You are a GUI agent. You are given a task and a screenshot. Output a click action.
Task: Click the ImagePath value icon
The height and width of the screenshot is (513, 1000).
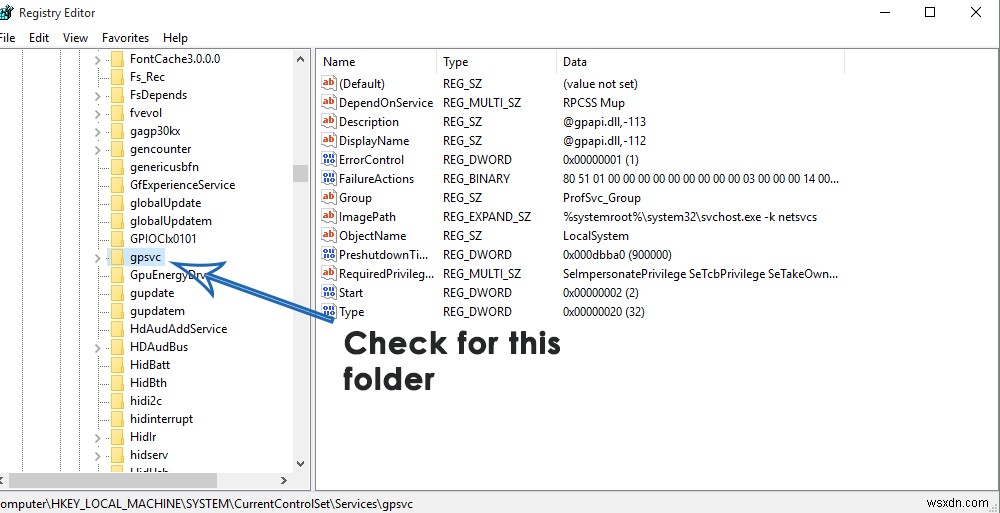(x=328, y=216)
